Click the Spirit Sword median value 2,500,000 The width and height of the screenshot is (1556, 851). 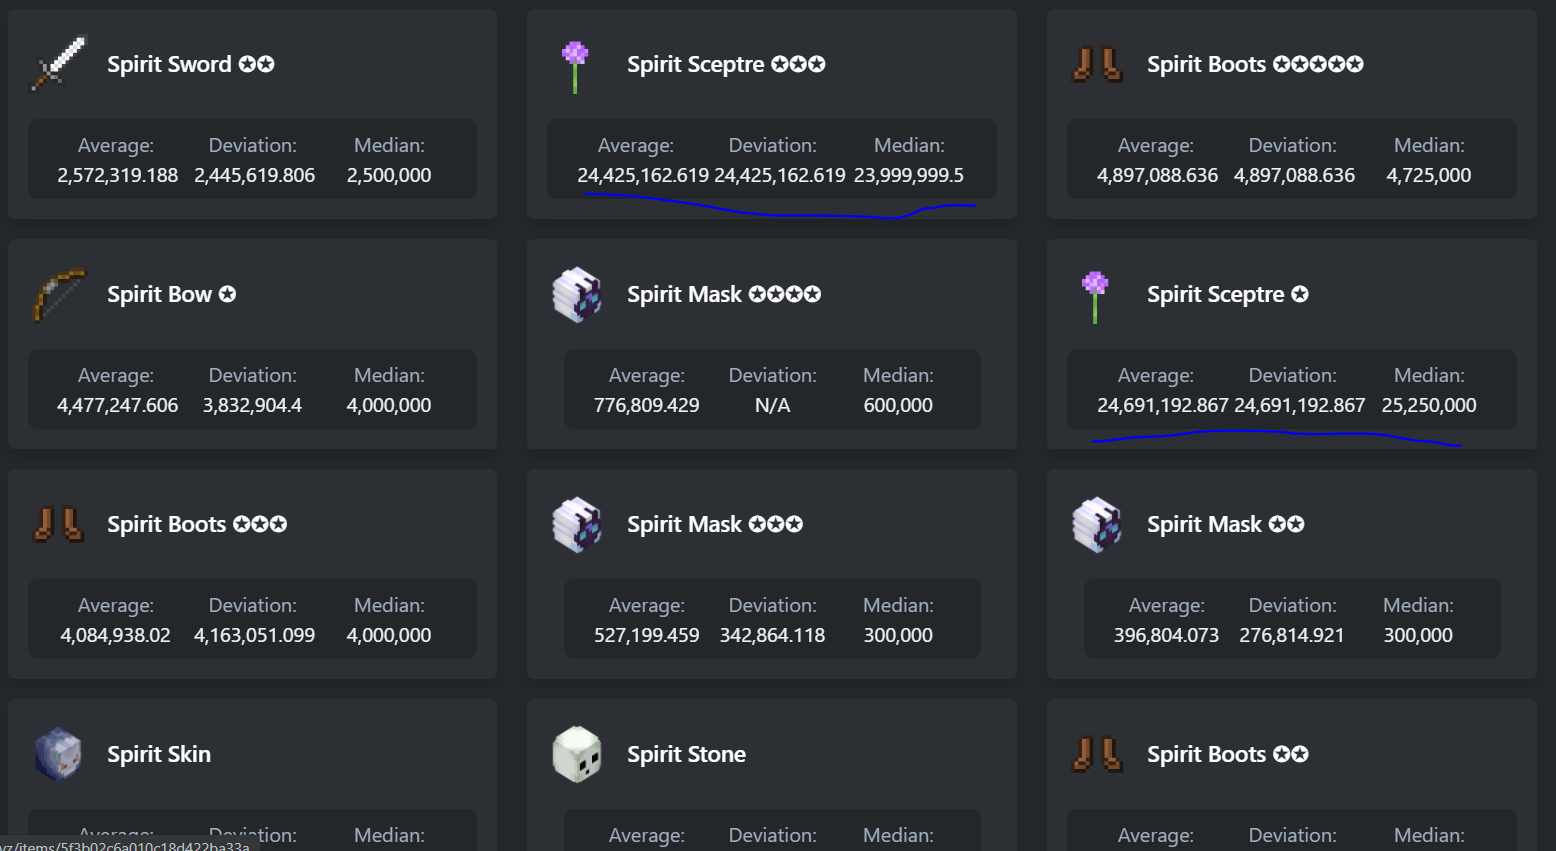click(389, 175)
